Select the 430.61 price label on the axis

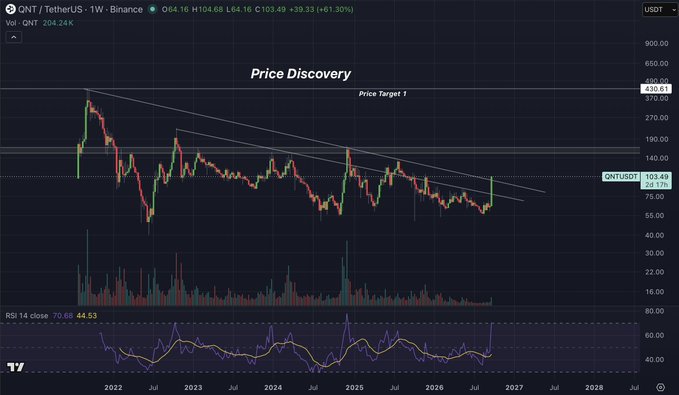[x=656, y=89]
